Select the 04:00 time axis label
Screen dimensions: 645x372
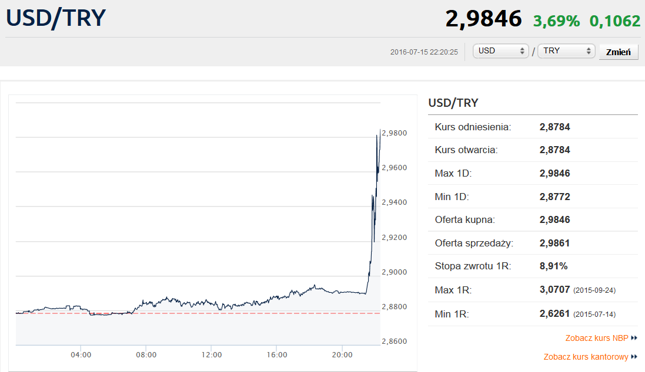pos(81,355)
